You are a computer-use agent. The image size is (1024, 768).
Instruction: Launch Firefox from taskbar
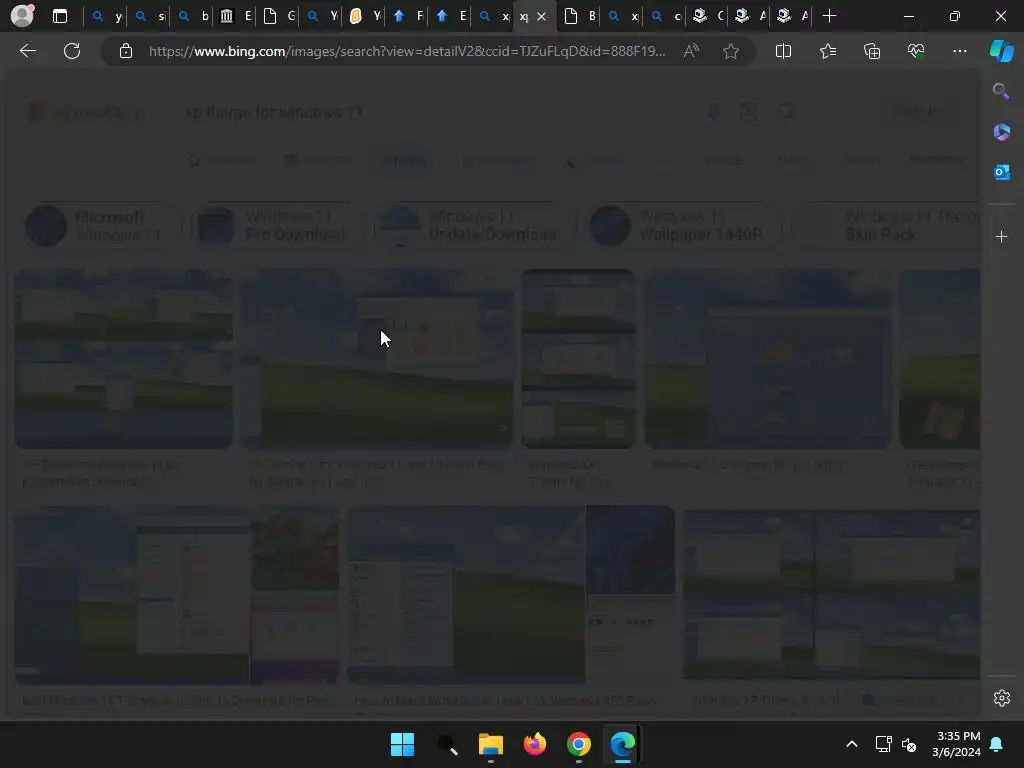point(535,744)
